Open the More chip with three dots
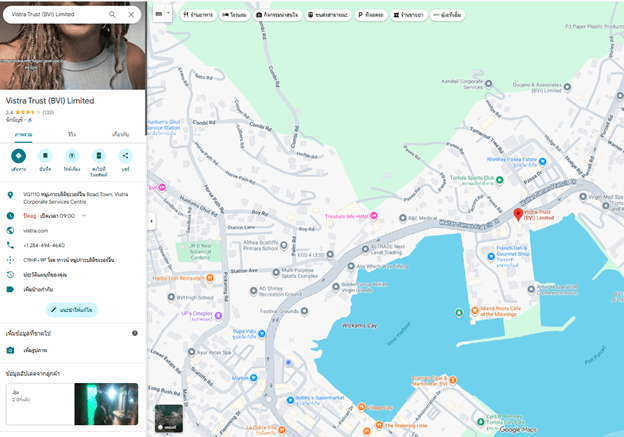The width and height of the screenshot is (624, 437). [447, 15]
